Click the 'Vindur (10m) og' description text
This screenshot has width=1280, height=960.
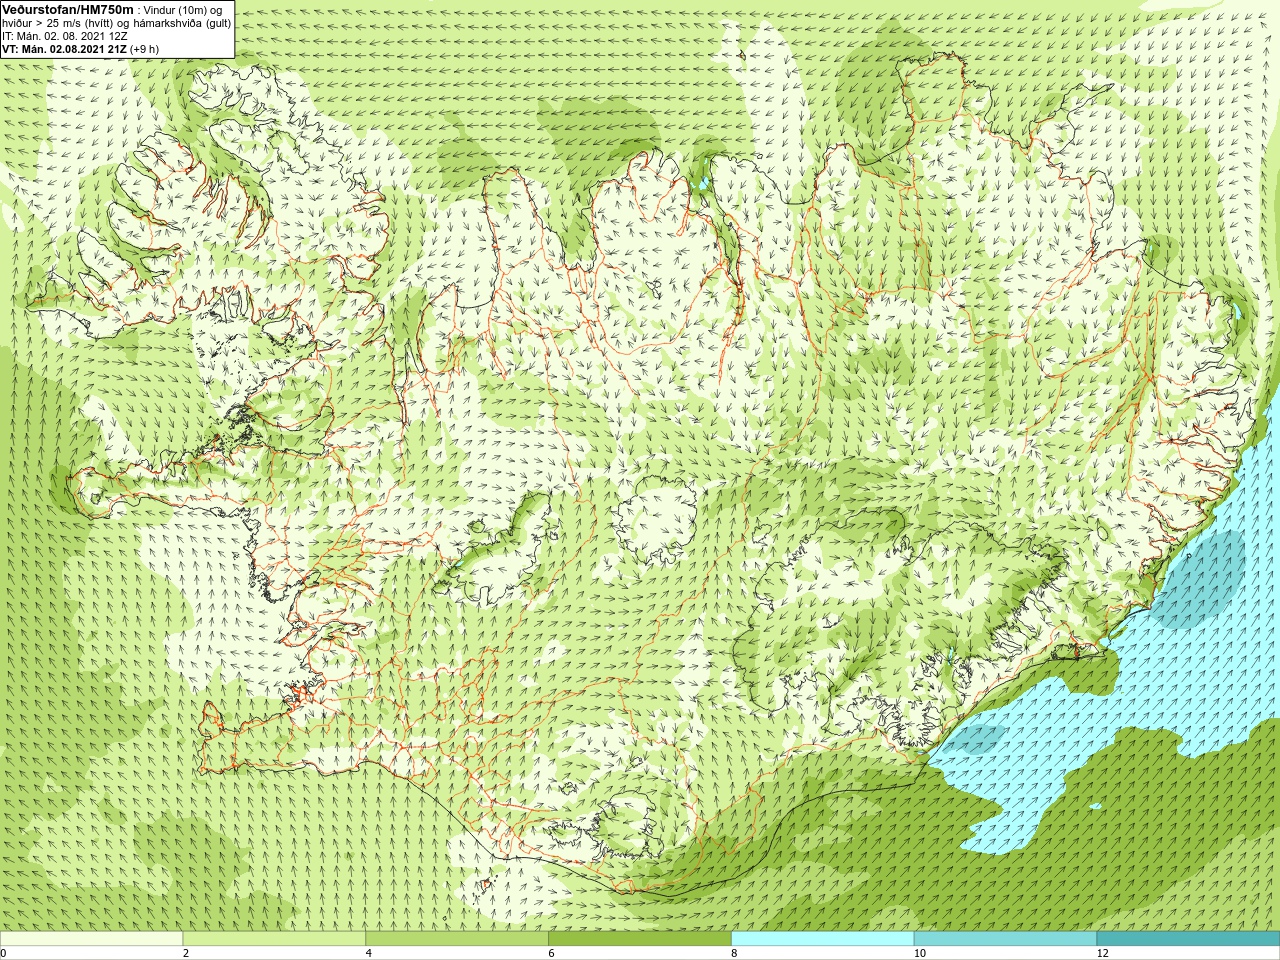pos(183,10)
